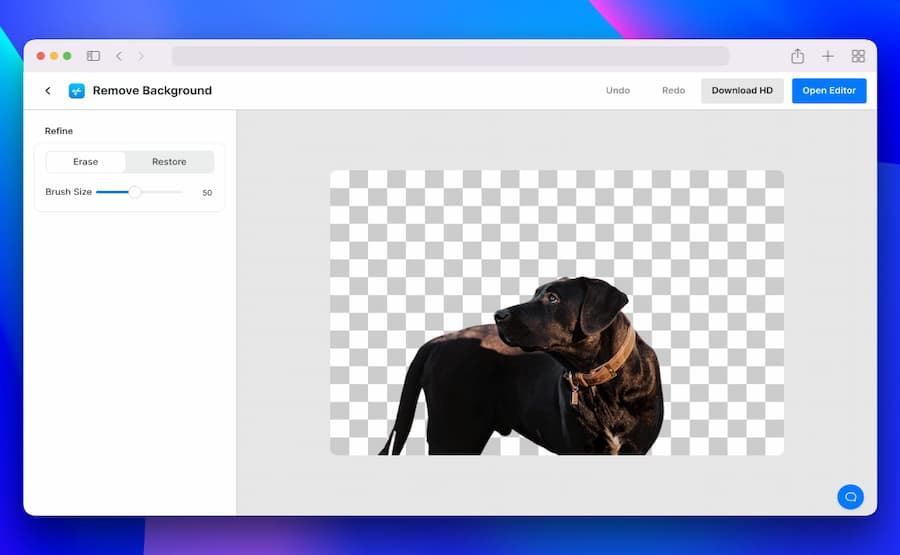This screenshot has height=555, width=900.
Task: Click the Brush Size slider handle
Action: [135, 192]
